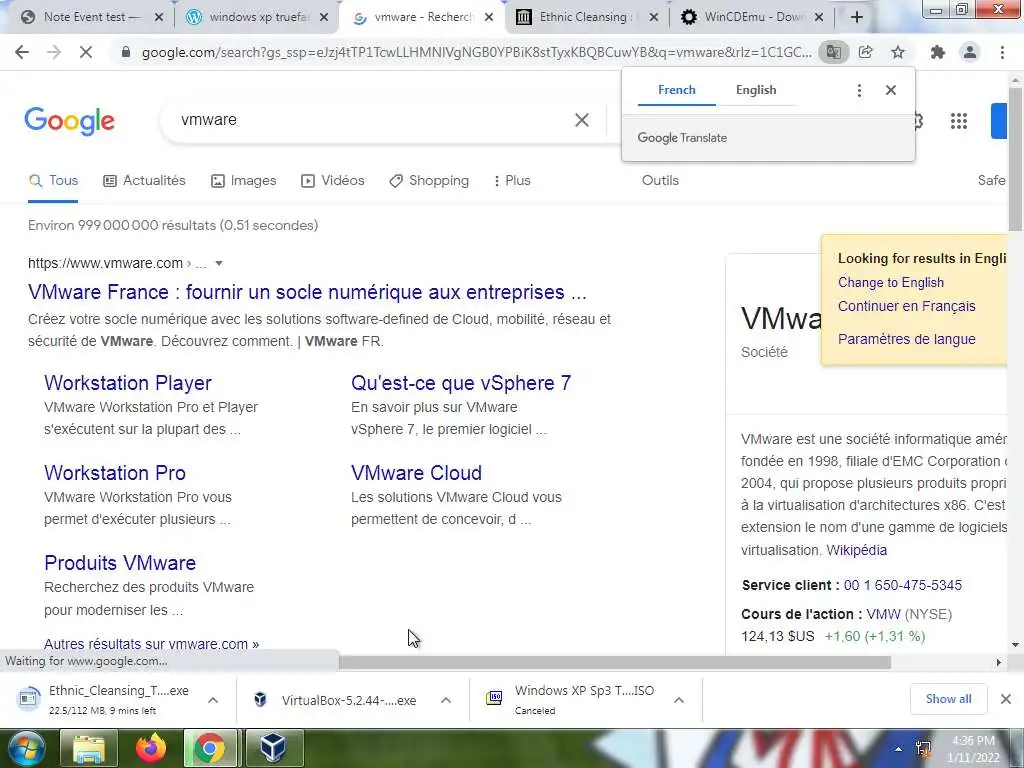The height and width of the screenshot is (768, 1024).
Task: Open the VMware Cloud link
Action: click(417, 473)
